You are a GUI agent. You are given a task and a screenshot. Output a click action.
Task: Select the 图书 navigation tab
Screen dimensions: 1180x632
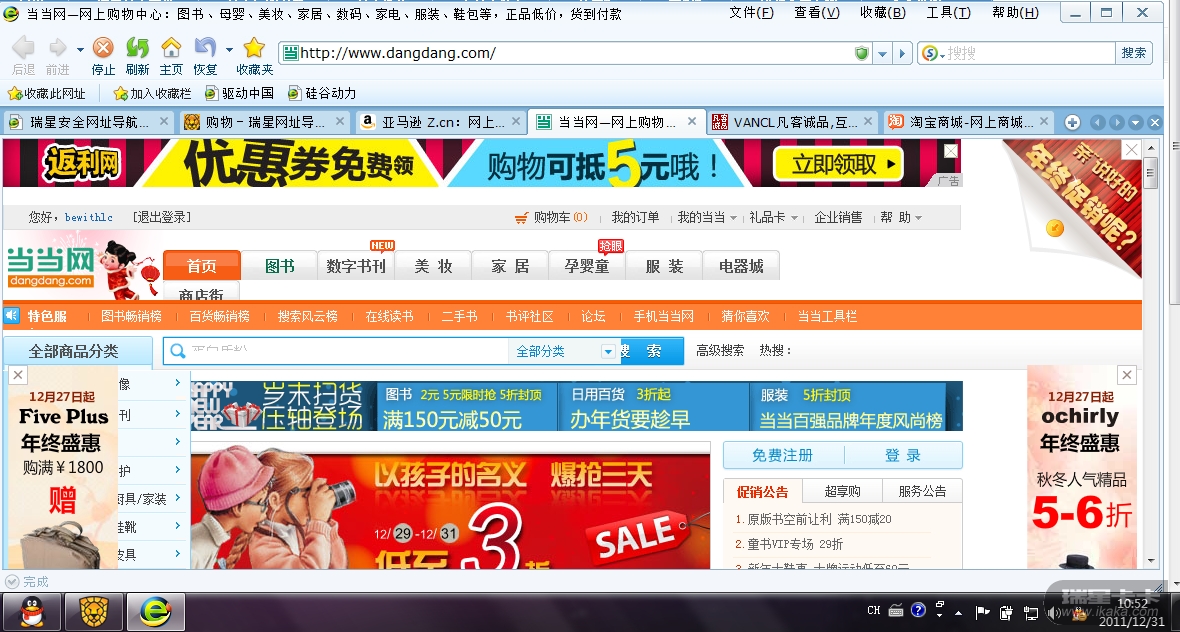(x=279, y=266)
